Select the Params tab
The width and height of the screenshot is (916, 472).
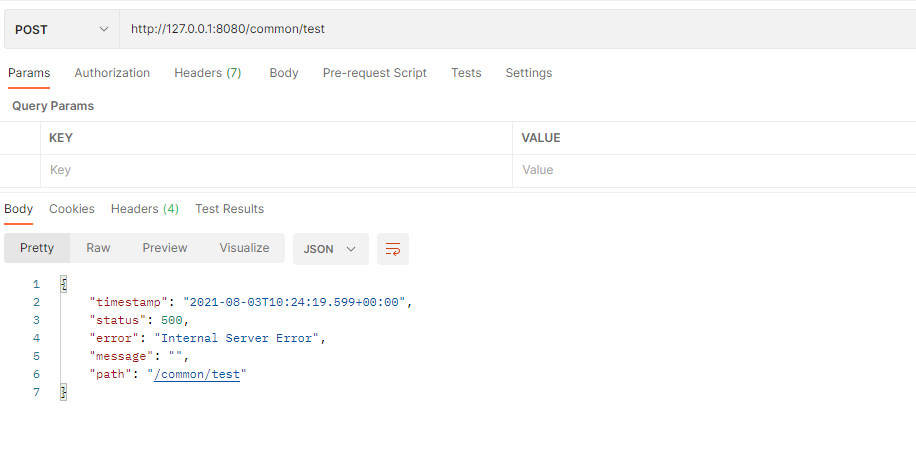[29, 73]
